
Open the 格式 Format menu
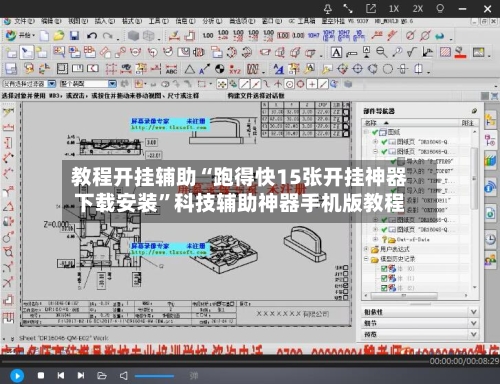coord(132,21)
